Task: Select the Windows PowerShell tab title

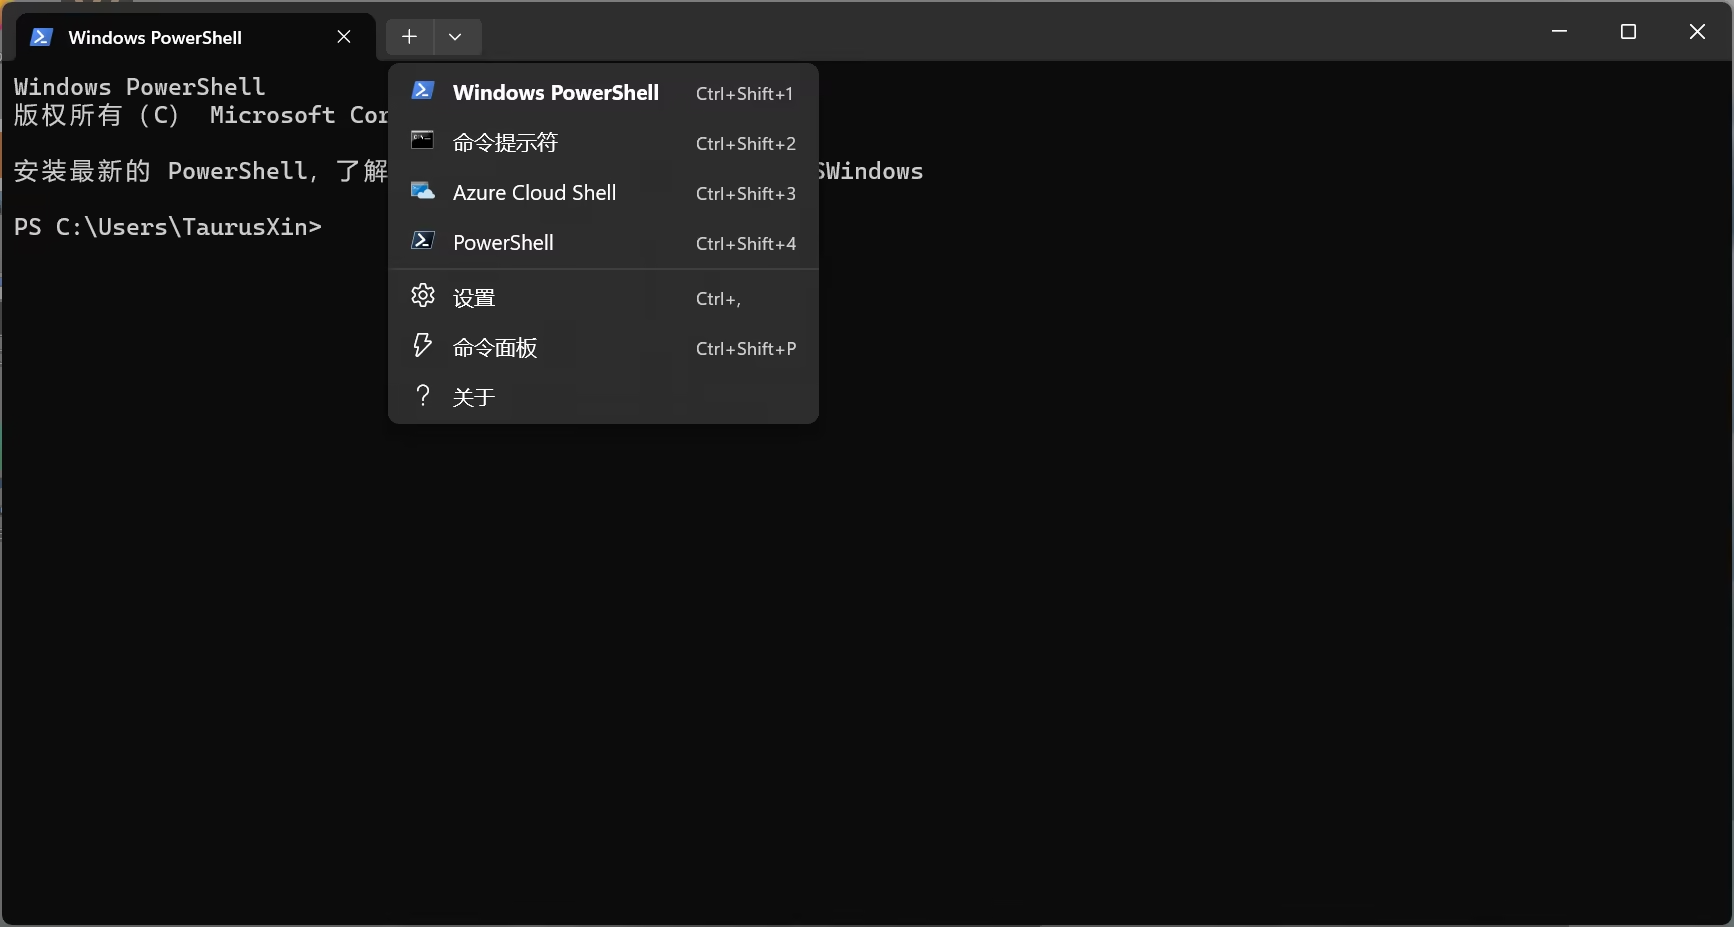Action: [155, 38]
